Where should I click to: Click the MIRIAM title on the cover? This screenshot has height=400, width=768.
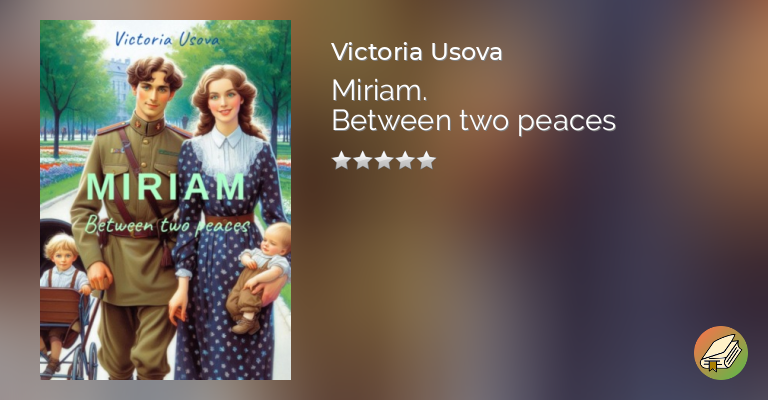pyautogui.click(x=166, y=187)
